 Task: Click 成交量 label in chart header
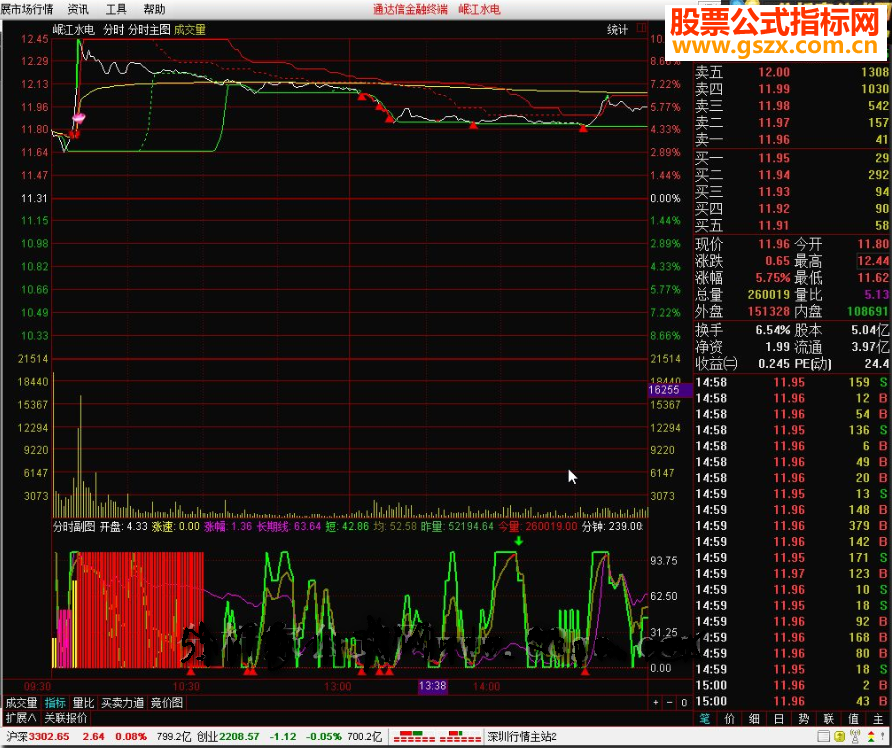point(190,30)
